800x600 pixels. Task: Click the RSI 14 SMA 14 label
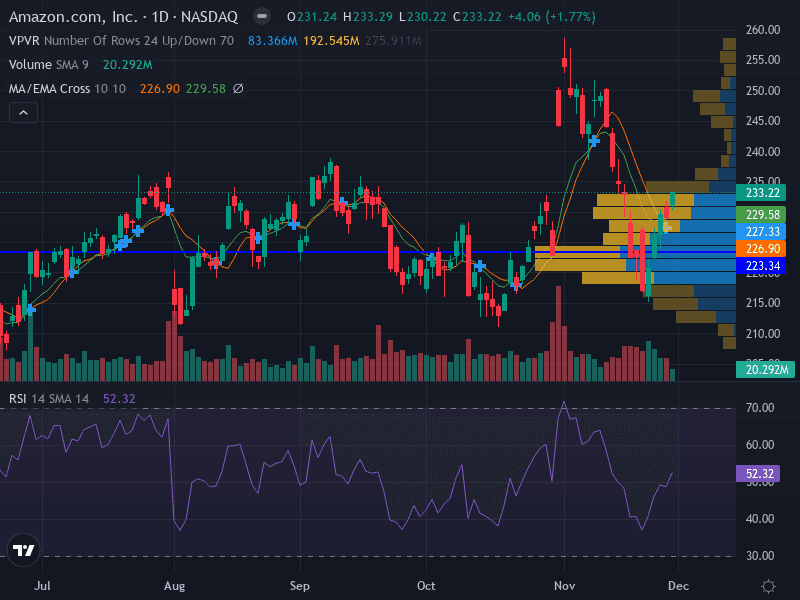[48, 398]
